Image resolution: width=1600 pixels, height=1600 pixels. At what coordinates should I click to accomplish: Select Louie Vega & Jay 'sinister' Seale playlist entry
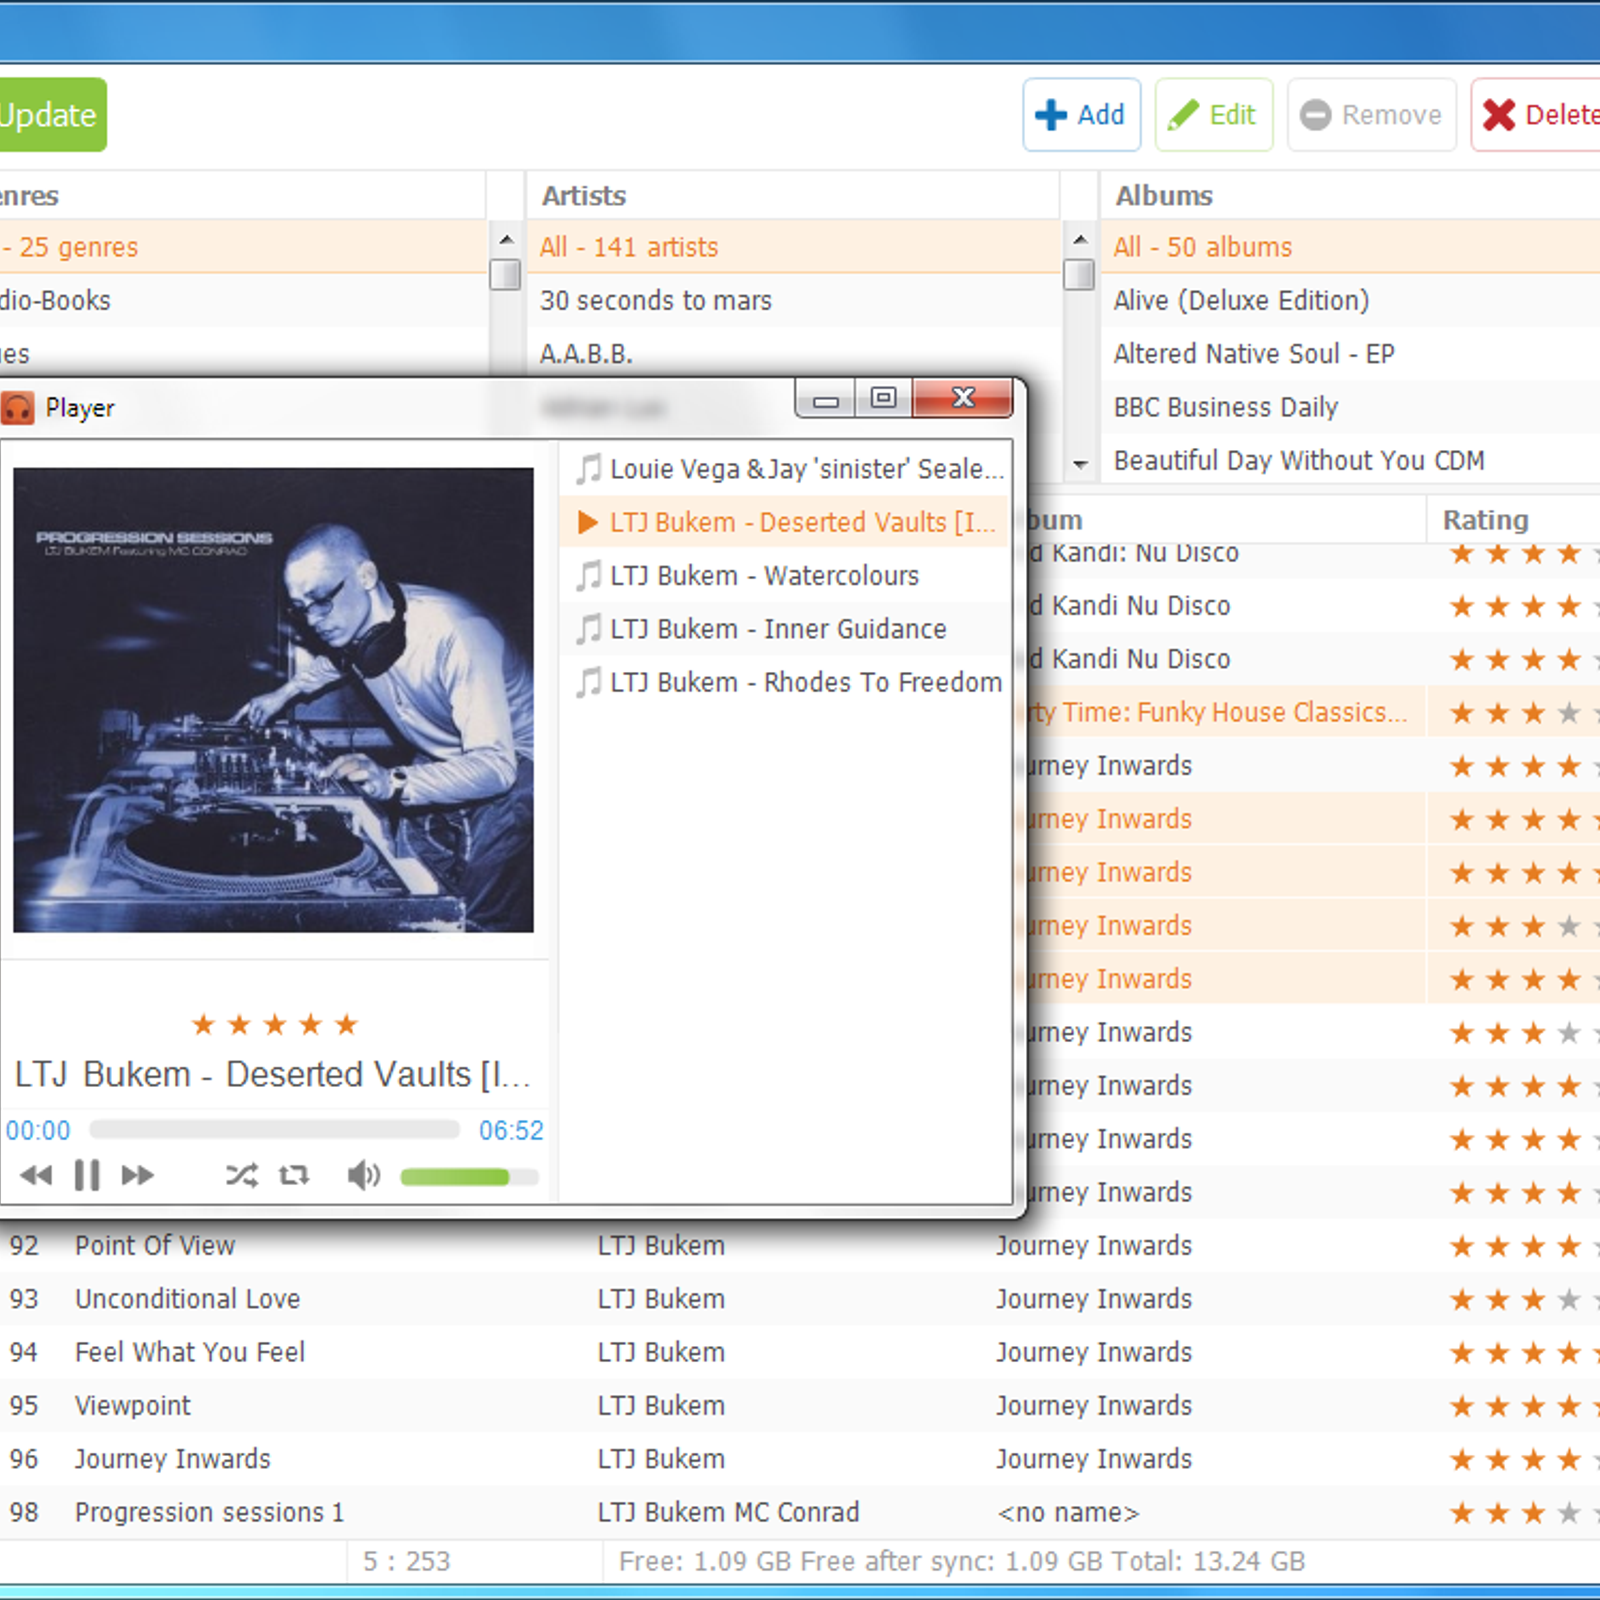pos(786,469)
